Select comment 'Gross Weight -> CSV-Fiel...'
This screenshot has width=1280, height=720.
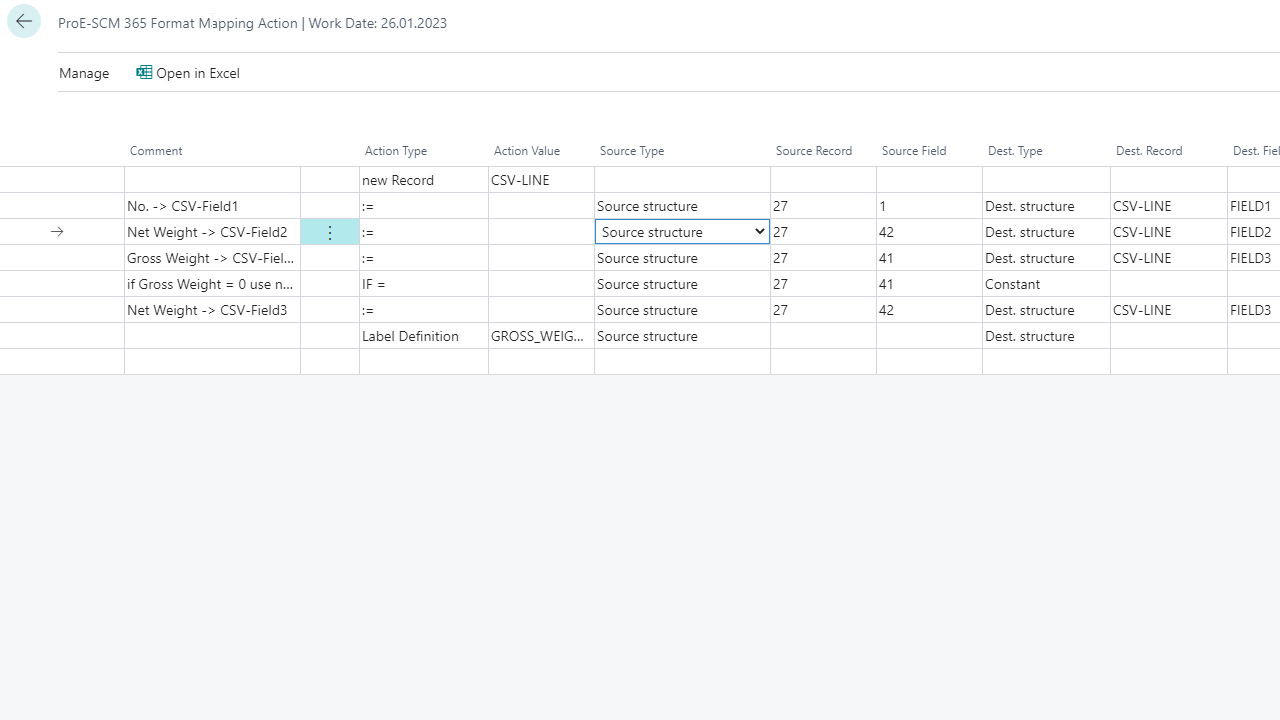[212, 258]
